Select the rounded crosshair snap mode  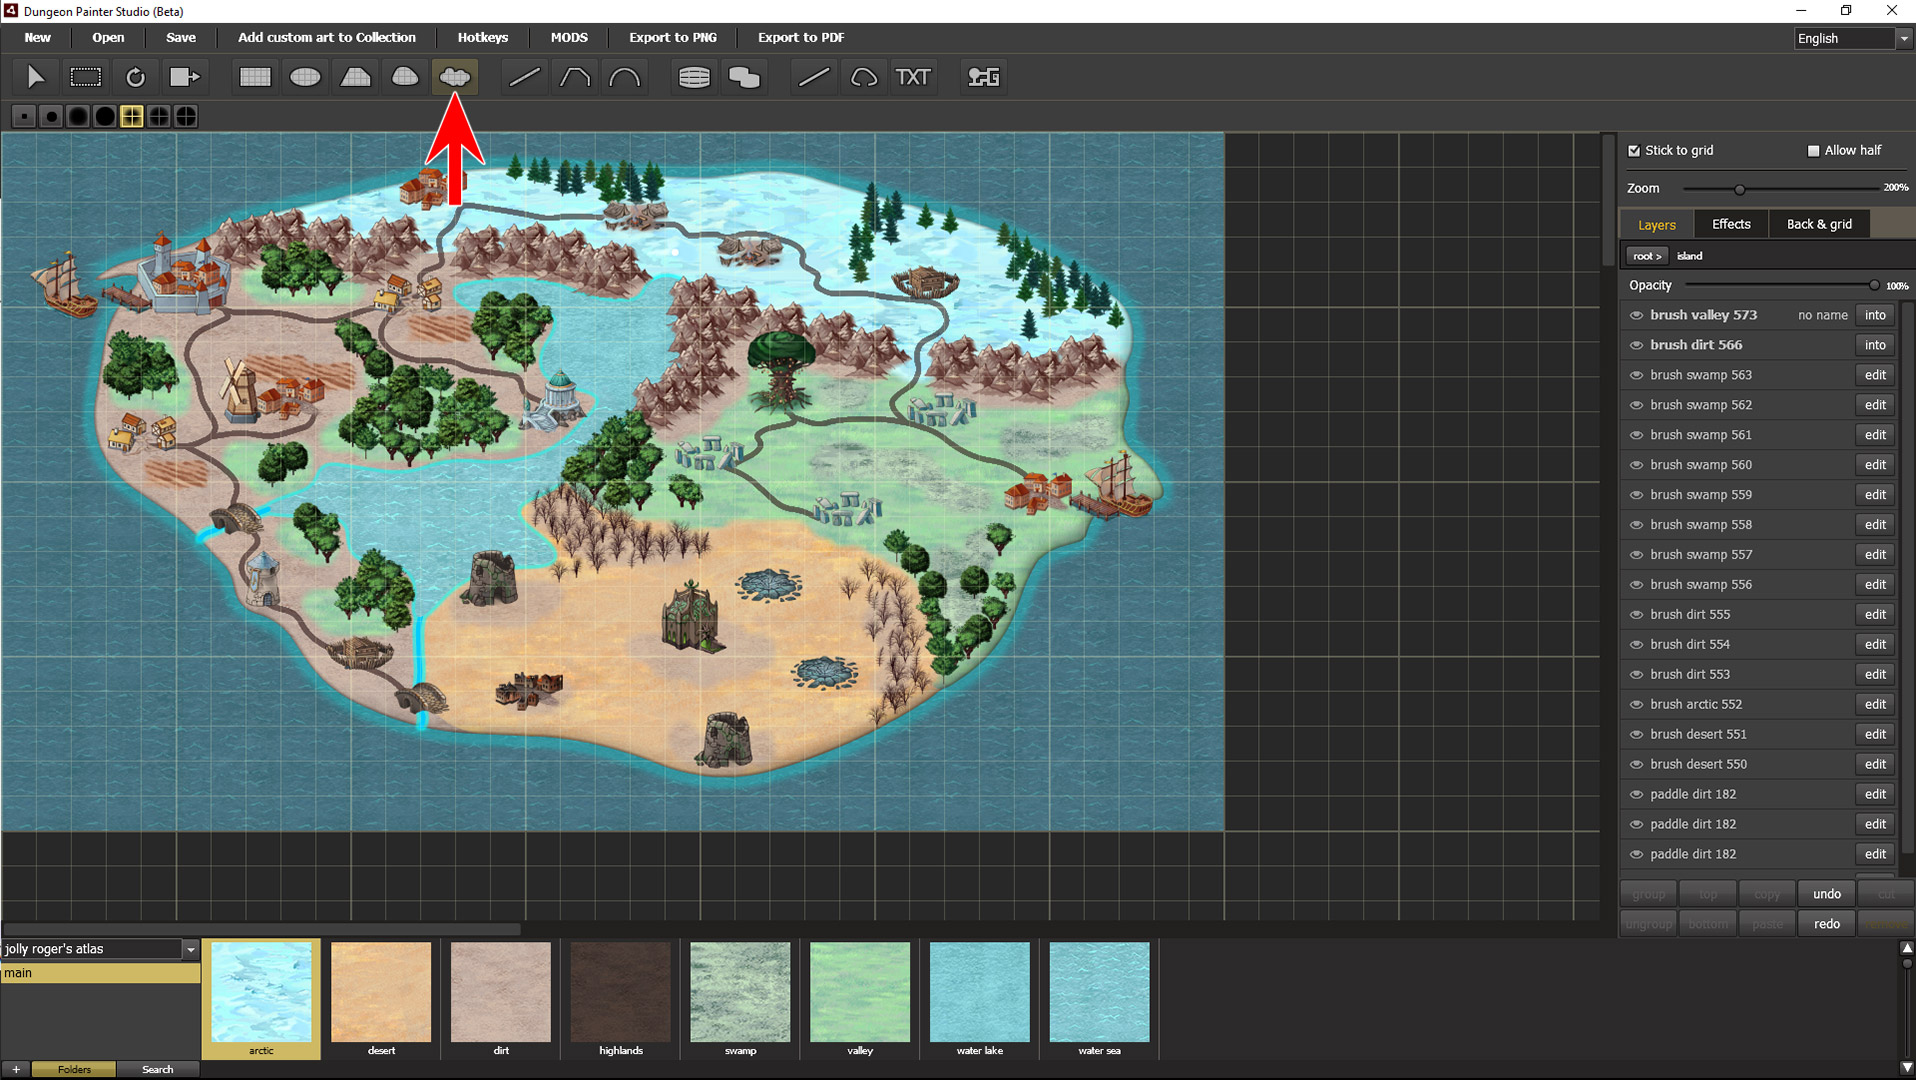(159, 117)
